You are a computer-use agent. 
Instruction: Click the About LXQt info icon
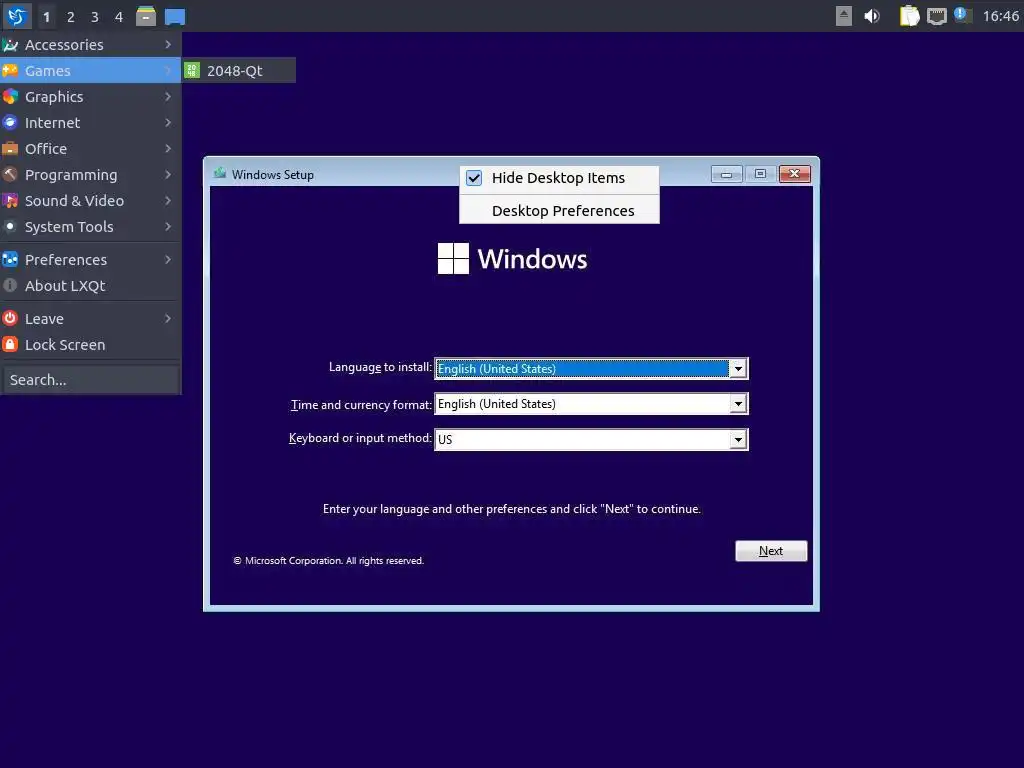(10, 285)
